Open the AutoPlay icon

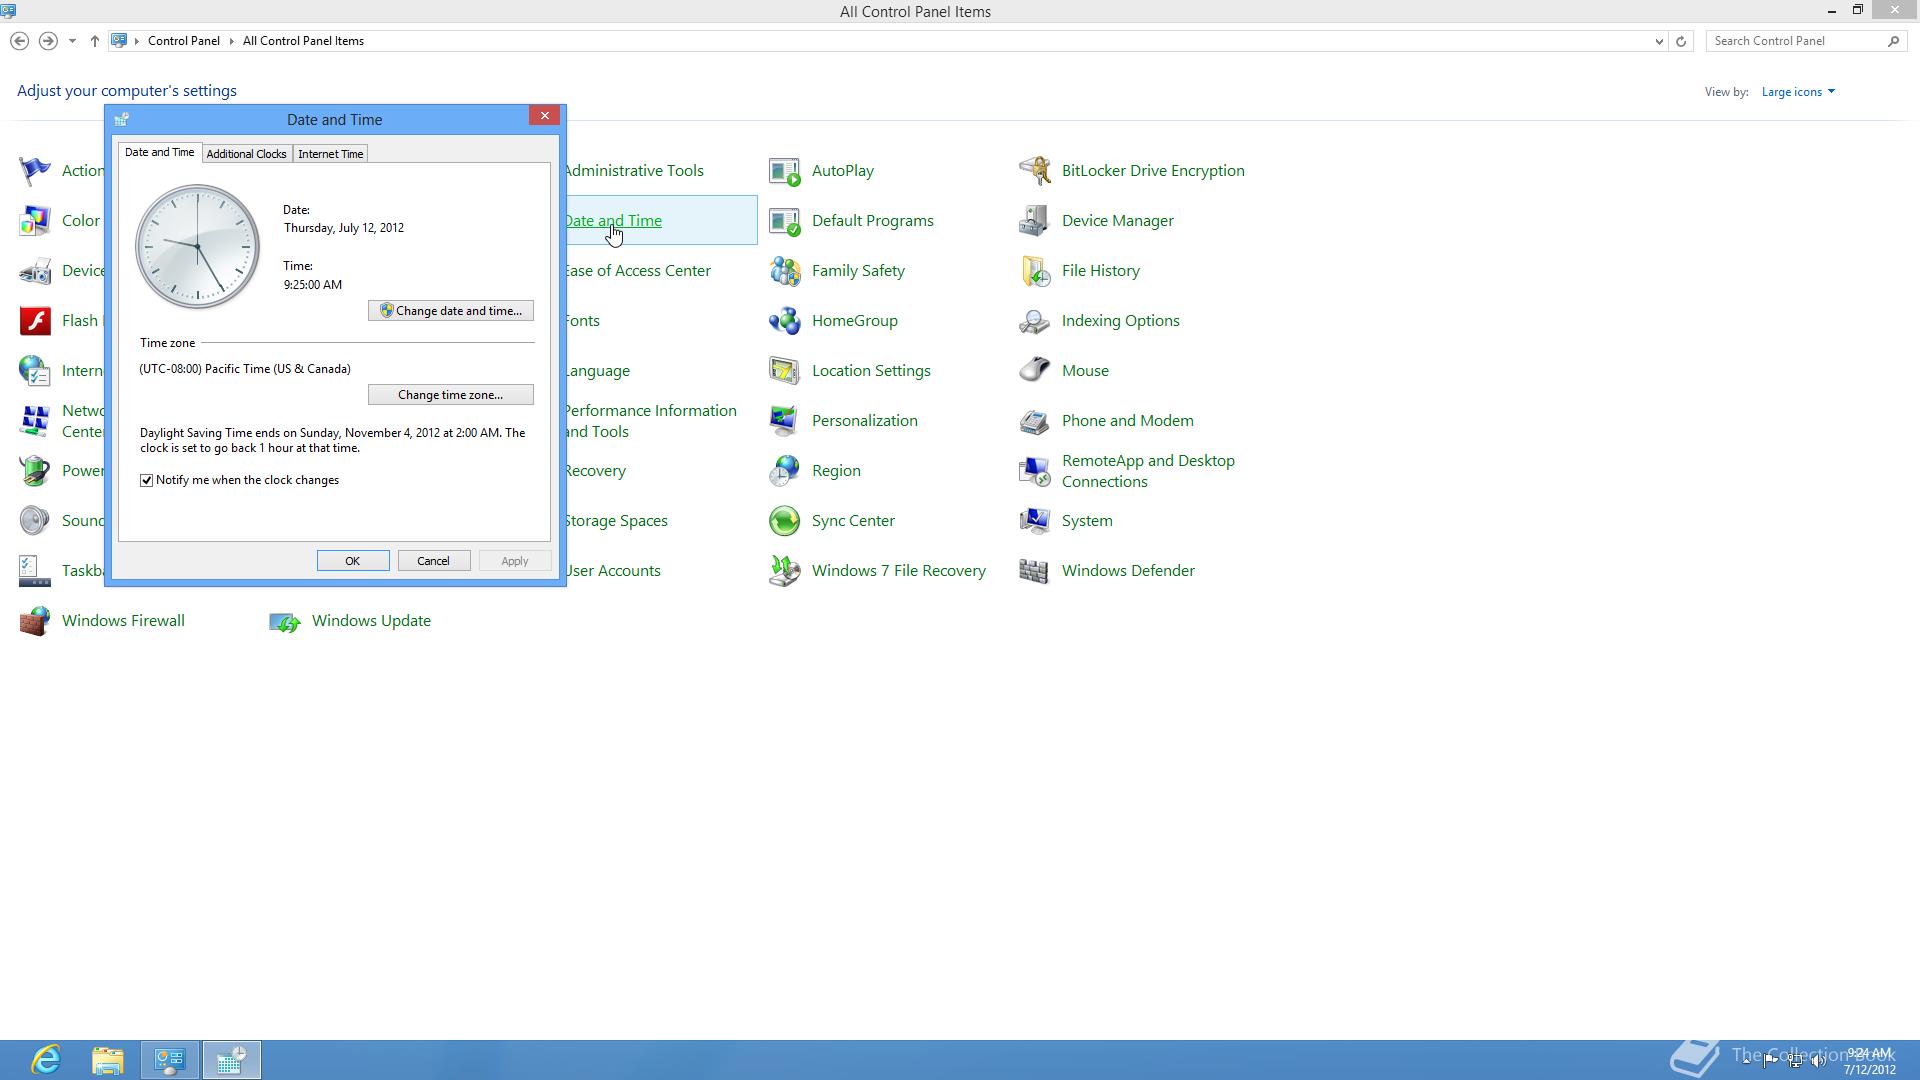(785, 171)
